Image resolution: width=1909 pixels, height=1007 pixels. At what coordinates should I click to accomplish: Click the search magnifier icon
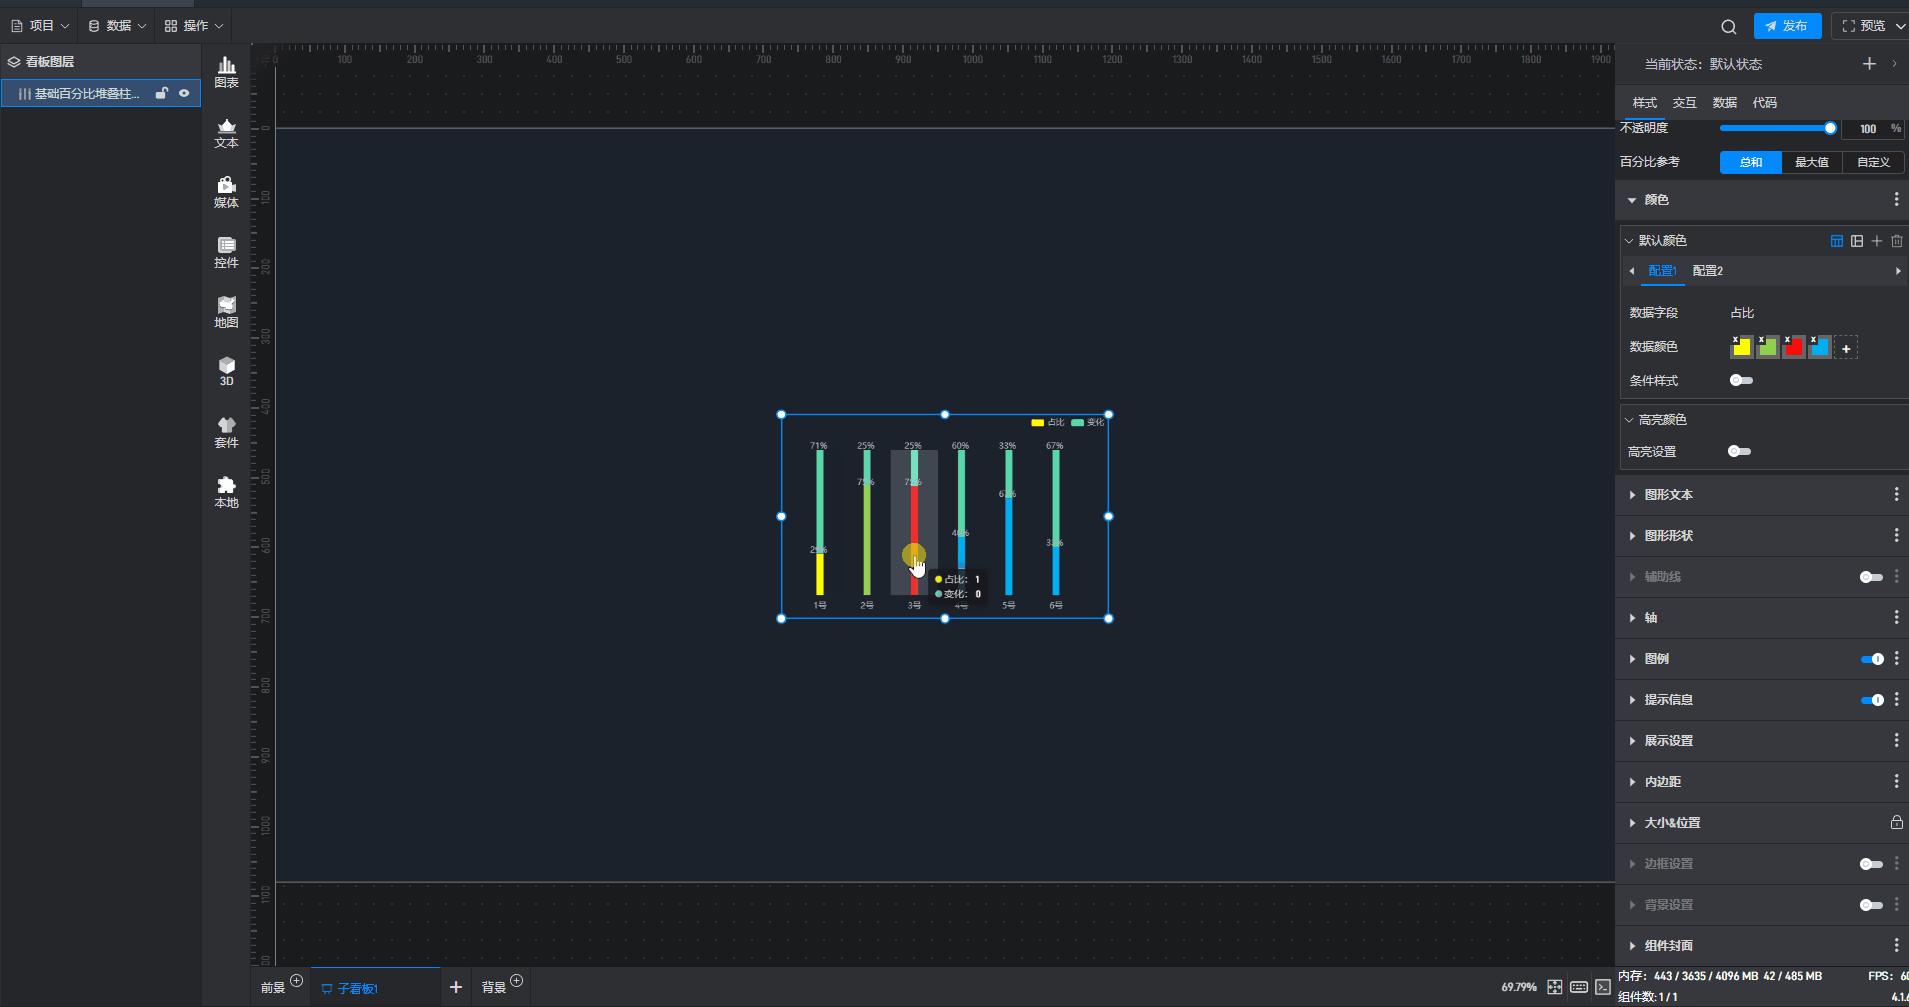point(1728,27)
